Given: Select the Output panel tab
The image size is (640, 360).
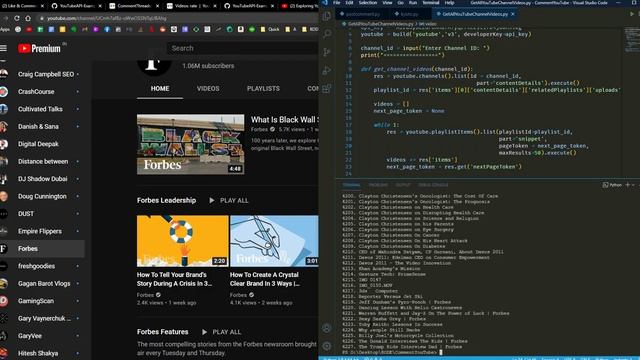Looking at the screenshot, I should click(403, 185).
